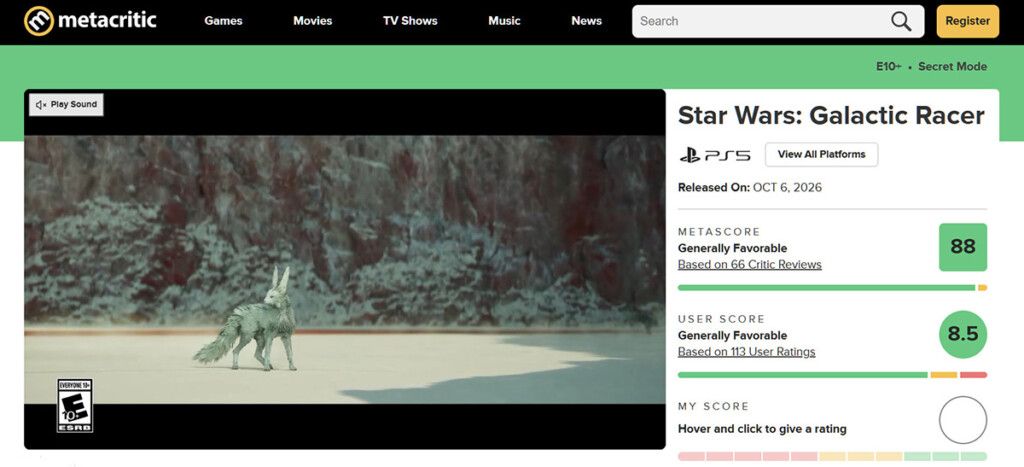Screen dimensions: 1024x467
Task: Open Based on 113 User Ratings link
Action: pyautogui.click(x=746, y=352)
